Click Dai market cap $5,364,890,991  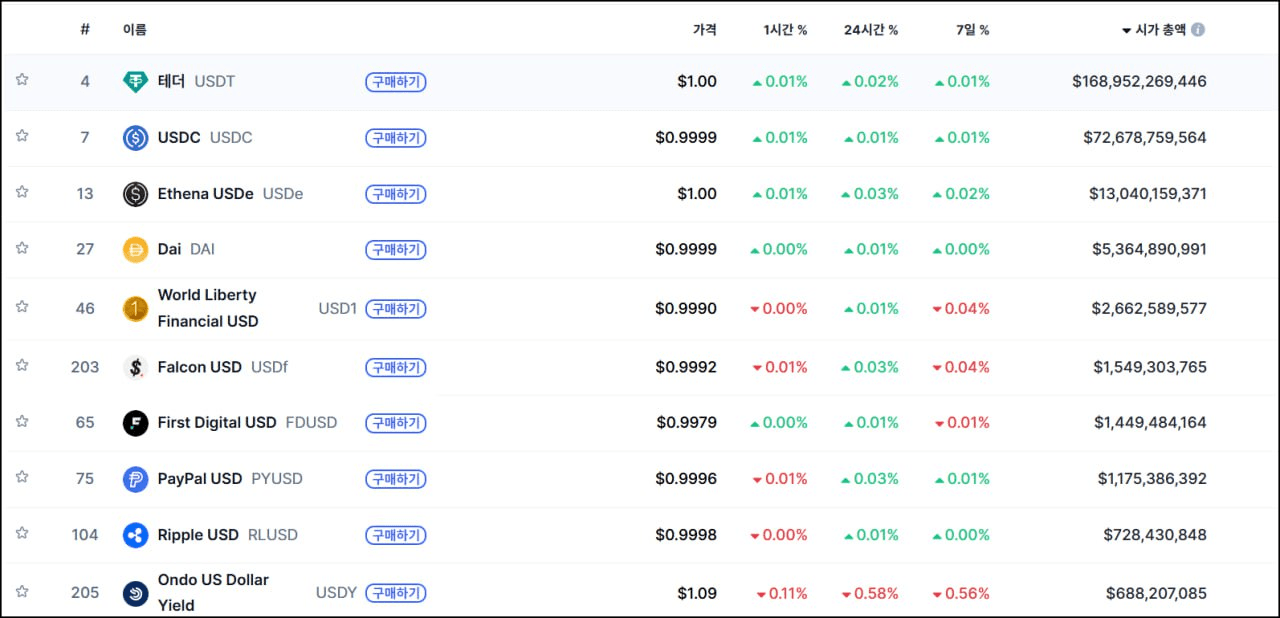point(1150,249)
